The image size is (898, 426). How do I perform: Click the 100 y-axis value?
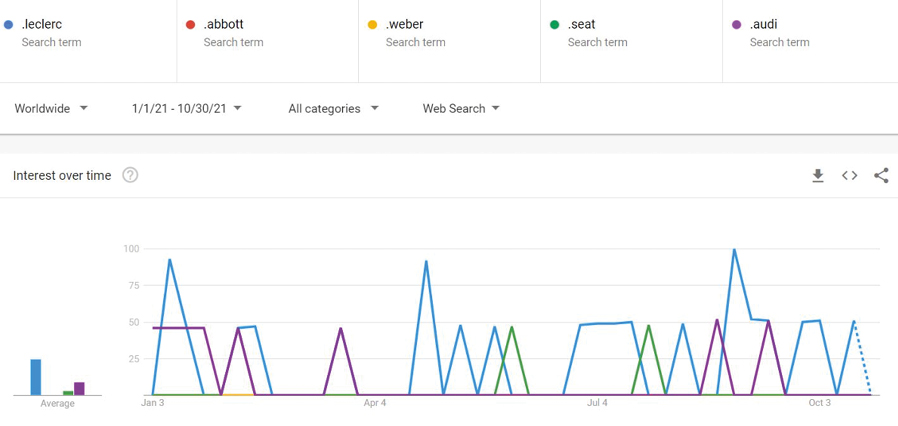(x=132, y=248)
